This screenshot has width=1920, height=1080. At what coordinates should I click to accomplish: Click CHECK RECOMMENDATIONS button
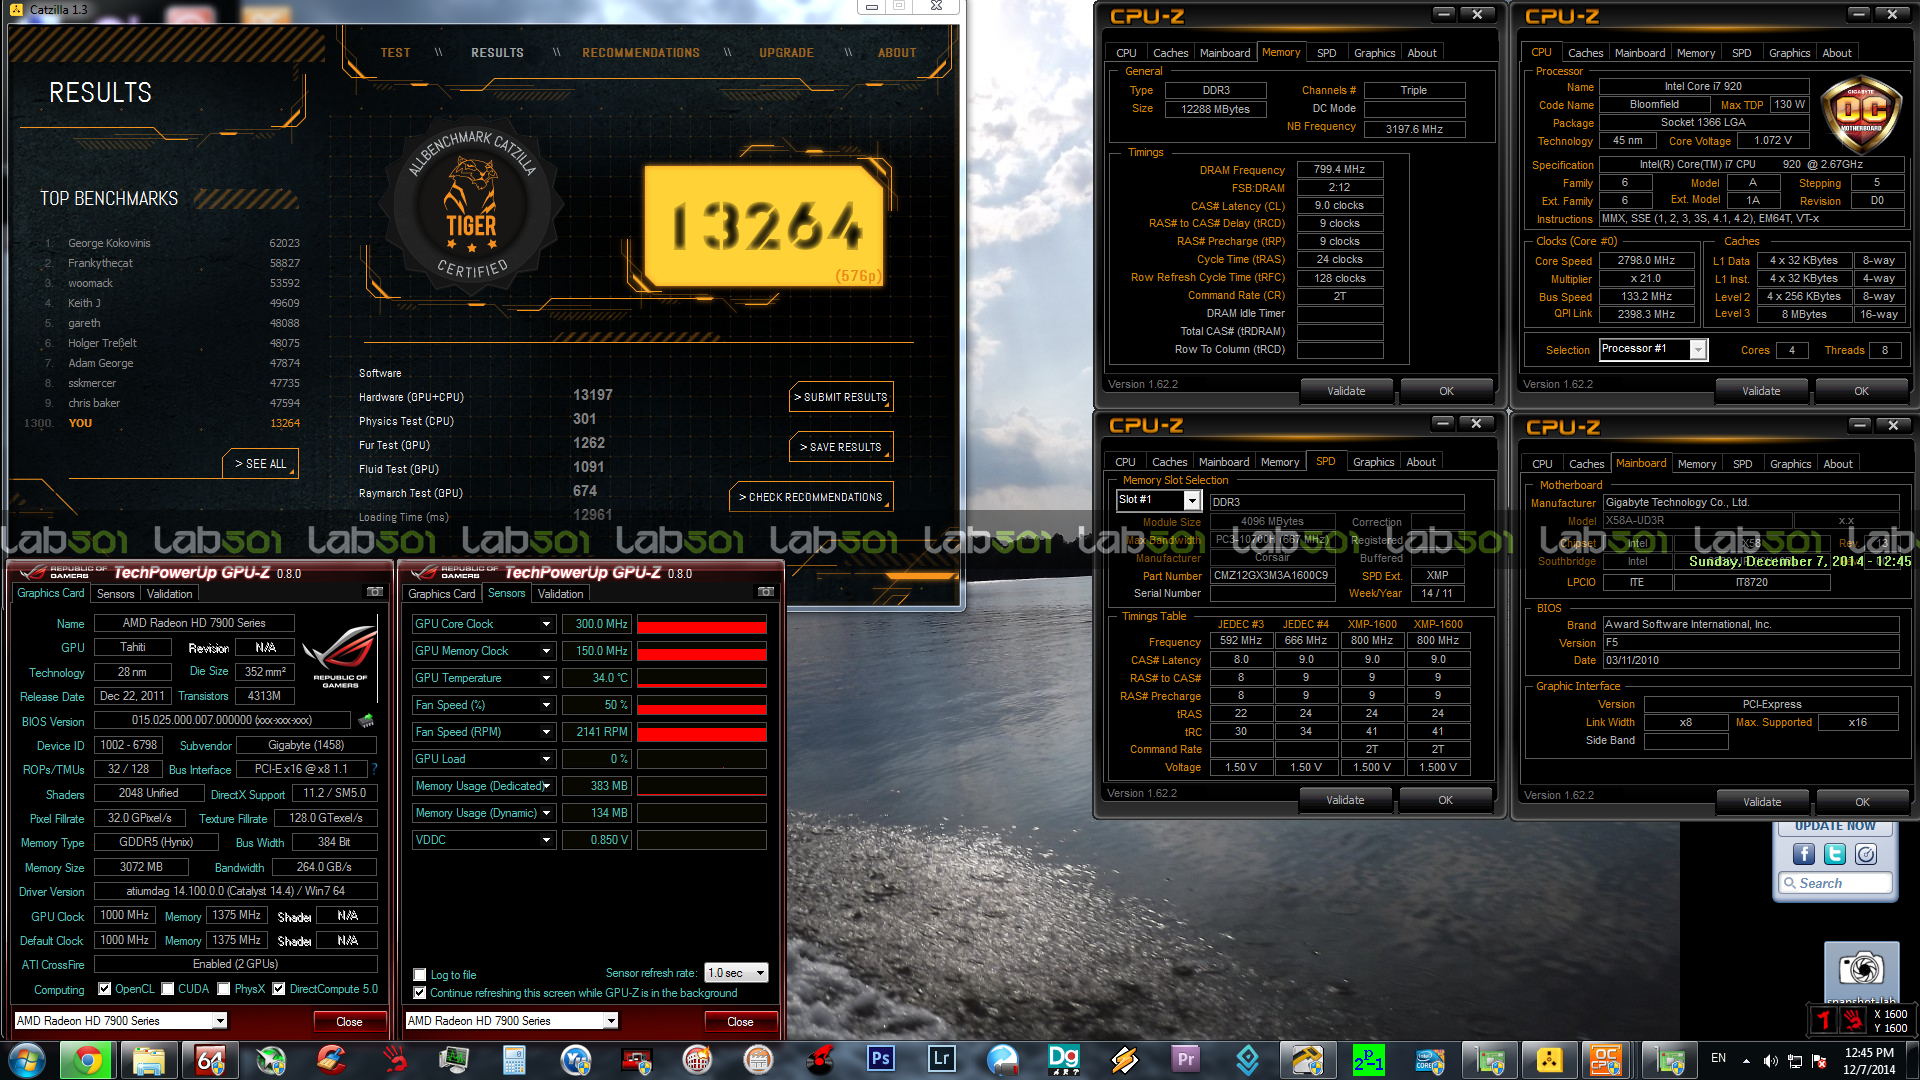pos(811,497)
